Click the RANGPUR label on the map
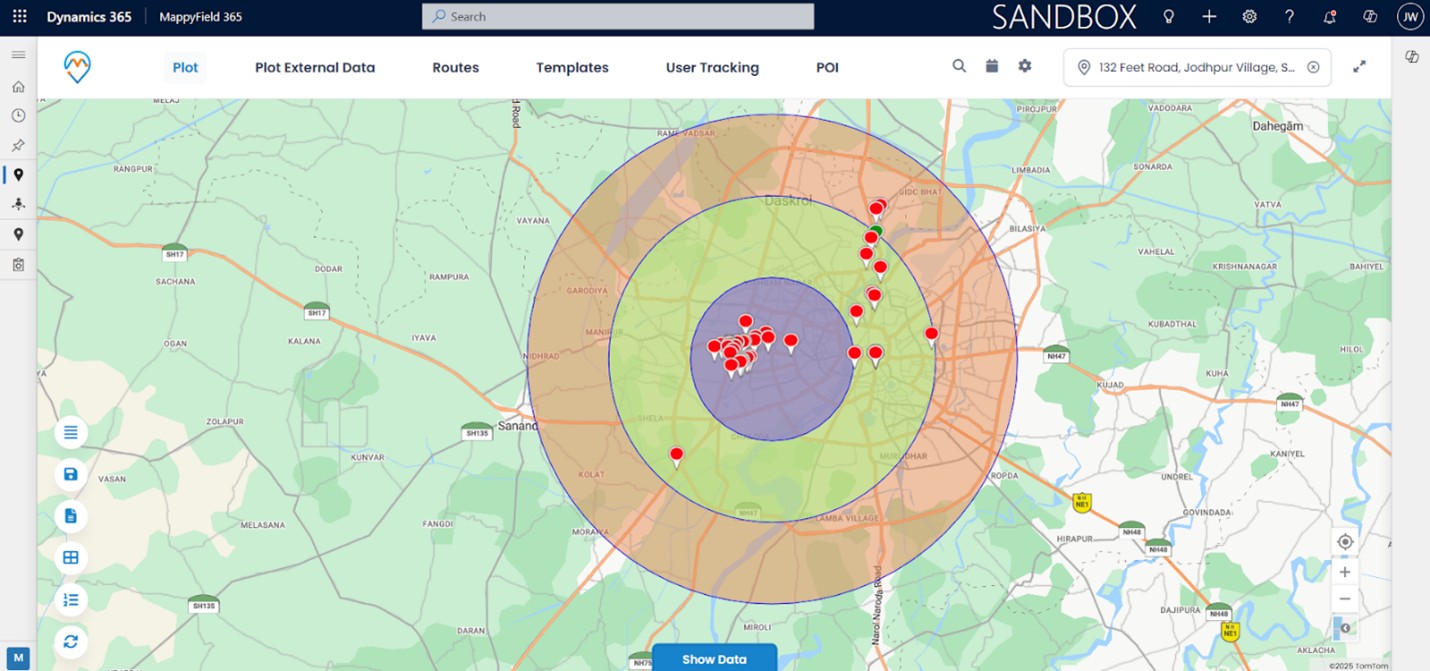Screen dimensions: 1430x671 point(131,169)
